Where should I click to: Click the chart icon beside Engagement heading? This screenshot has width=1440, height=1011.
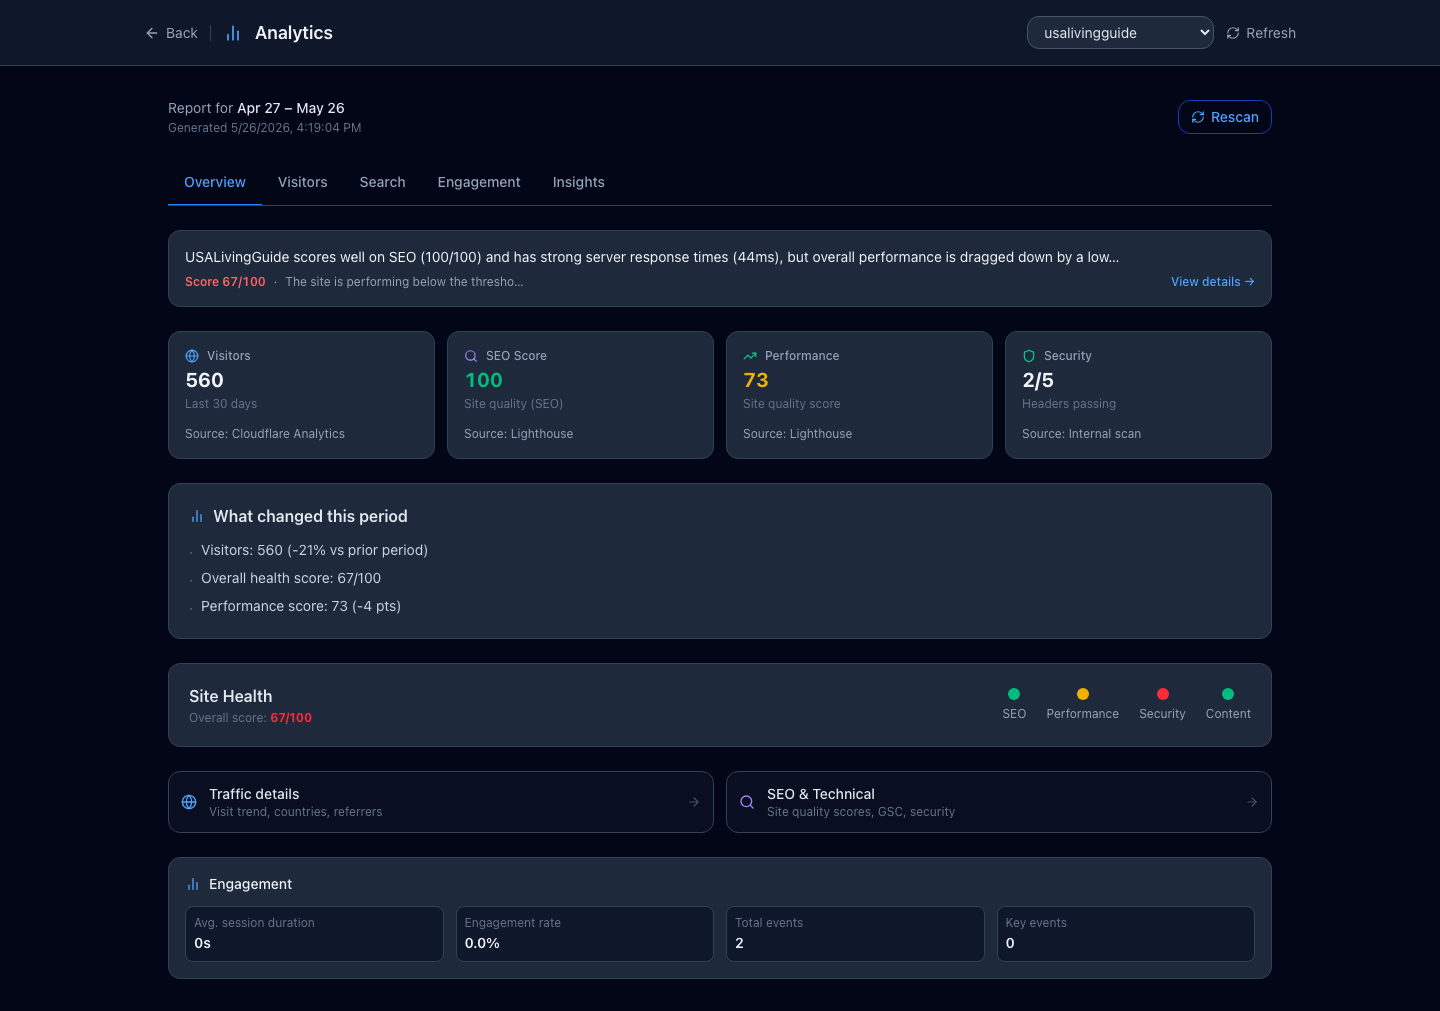click(193, 884)
